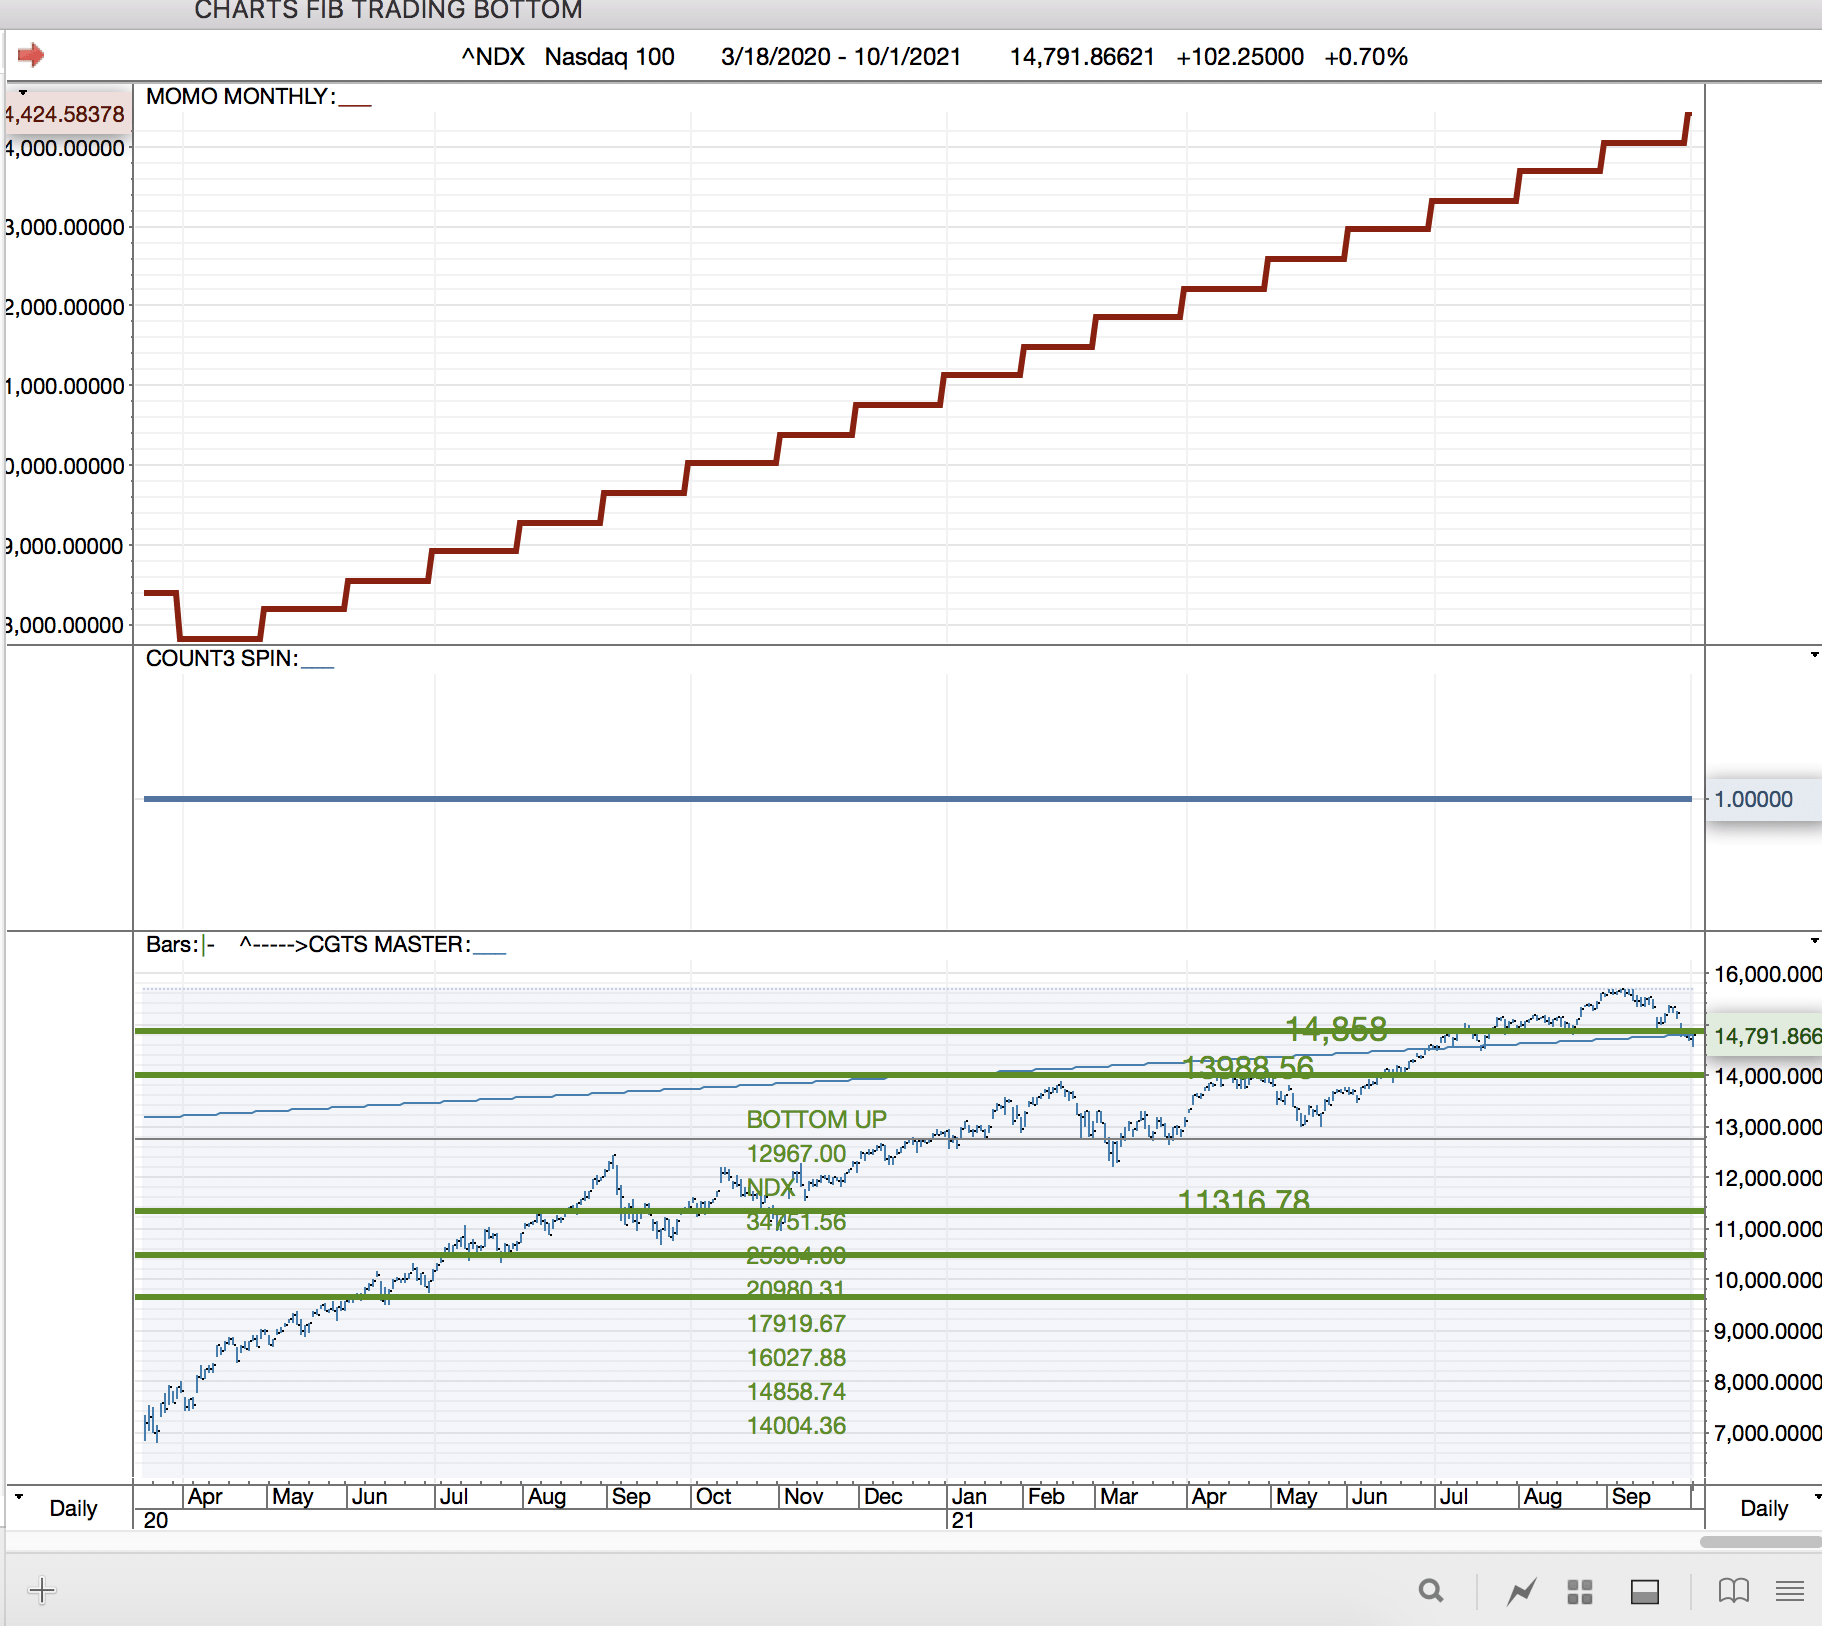Click the ^NDX ticker symbol
This screenshot has height=1626, width=1822.
(x=493, y=56)
